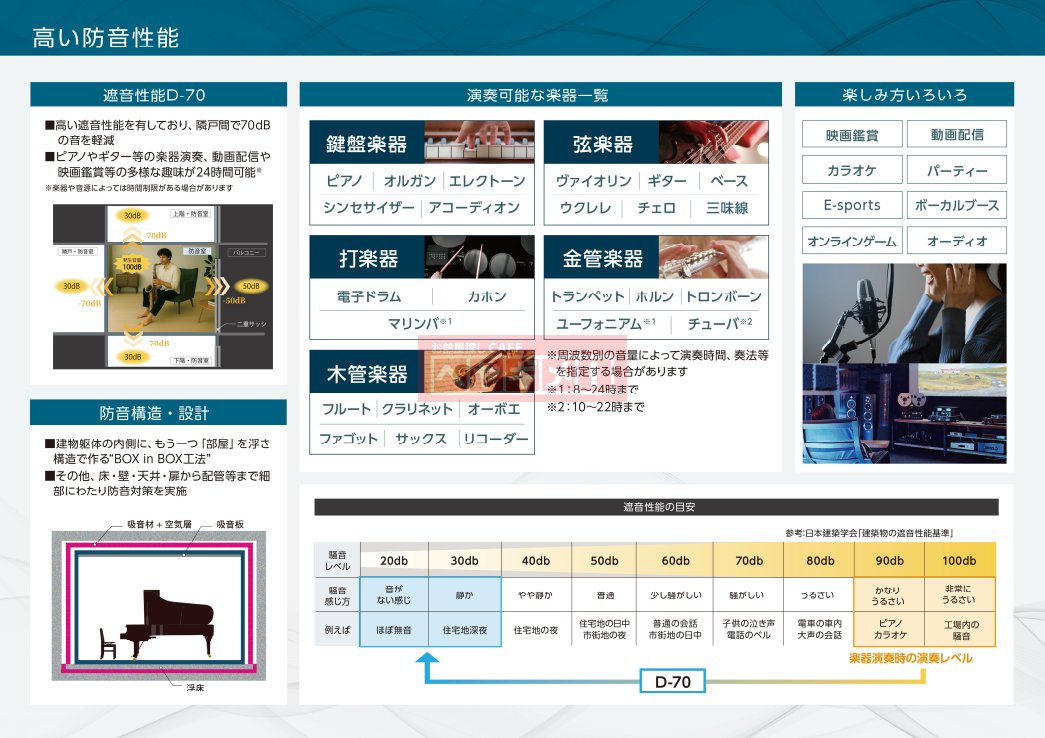1045x738 pixels.
Task: Click the 遮音性能D-70 section header
Action: (158, 95)
